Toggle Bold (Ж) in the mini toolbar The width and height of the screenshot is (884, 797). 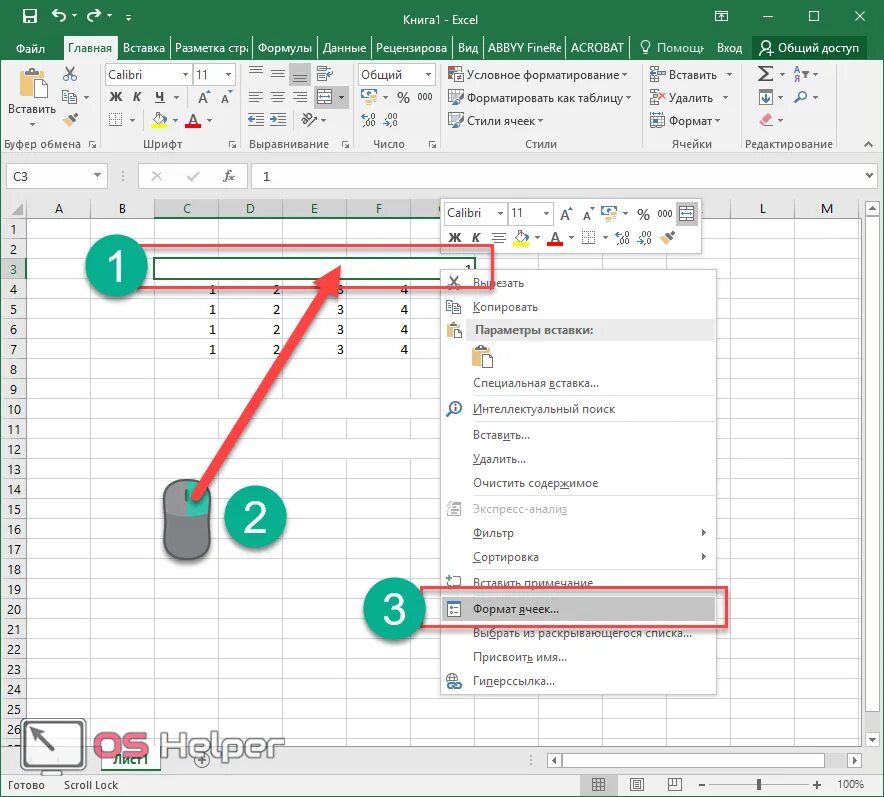454,238
